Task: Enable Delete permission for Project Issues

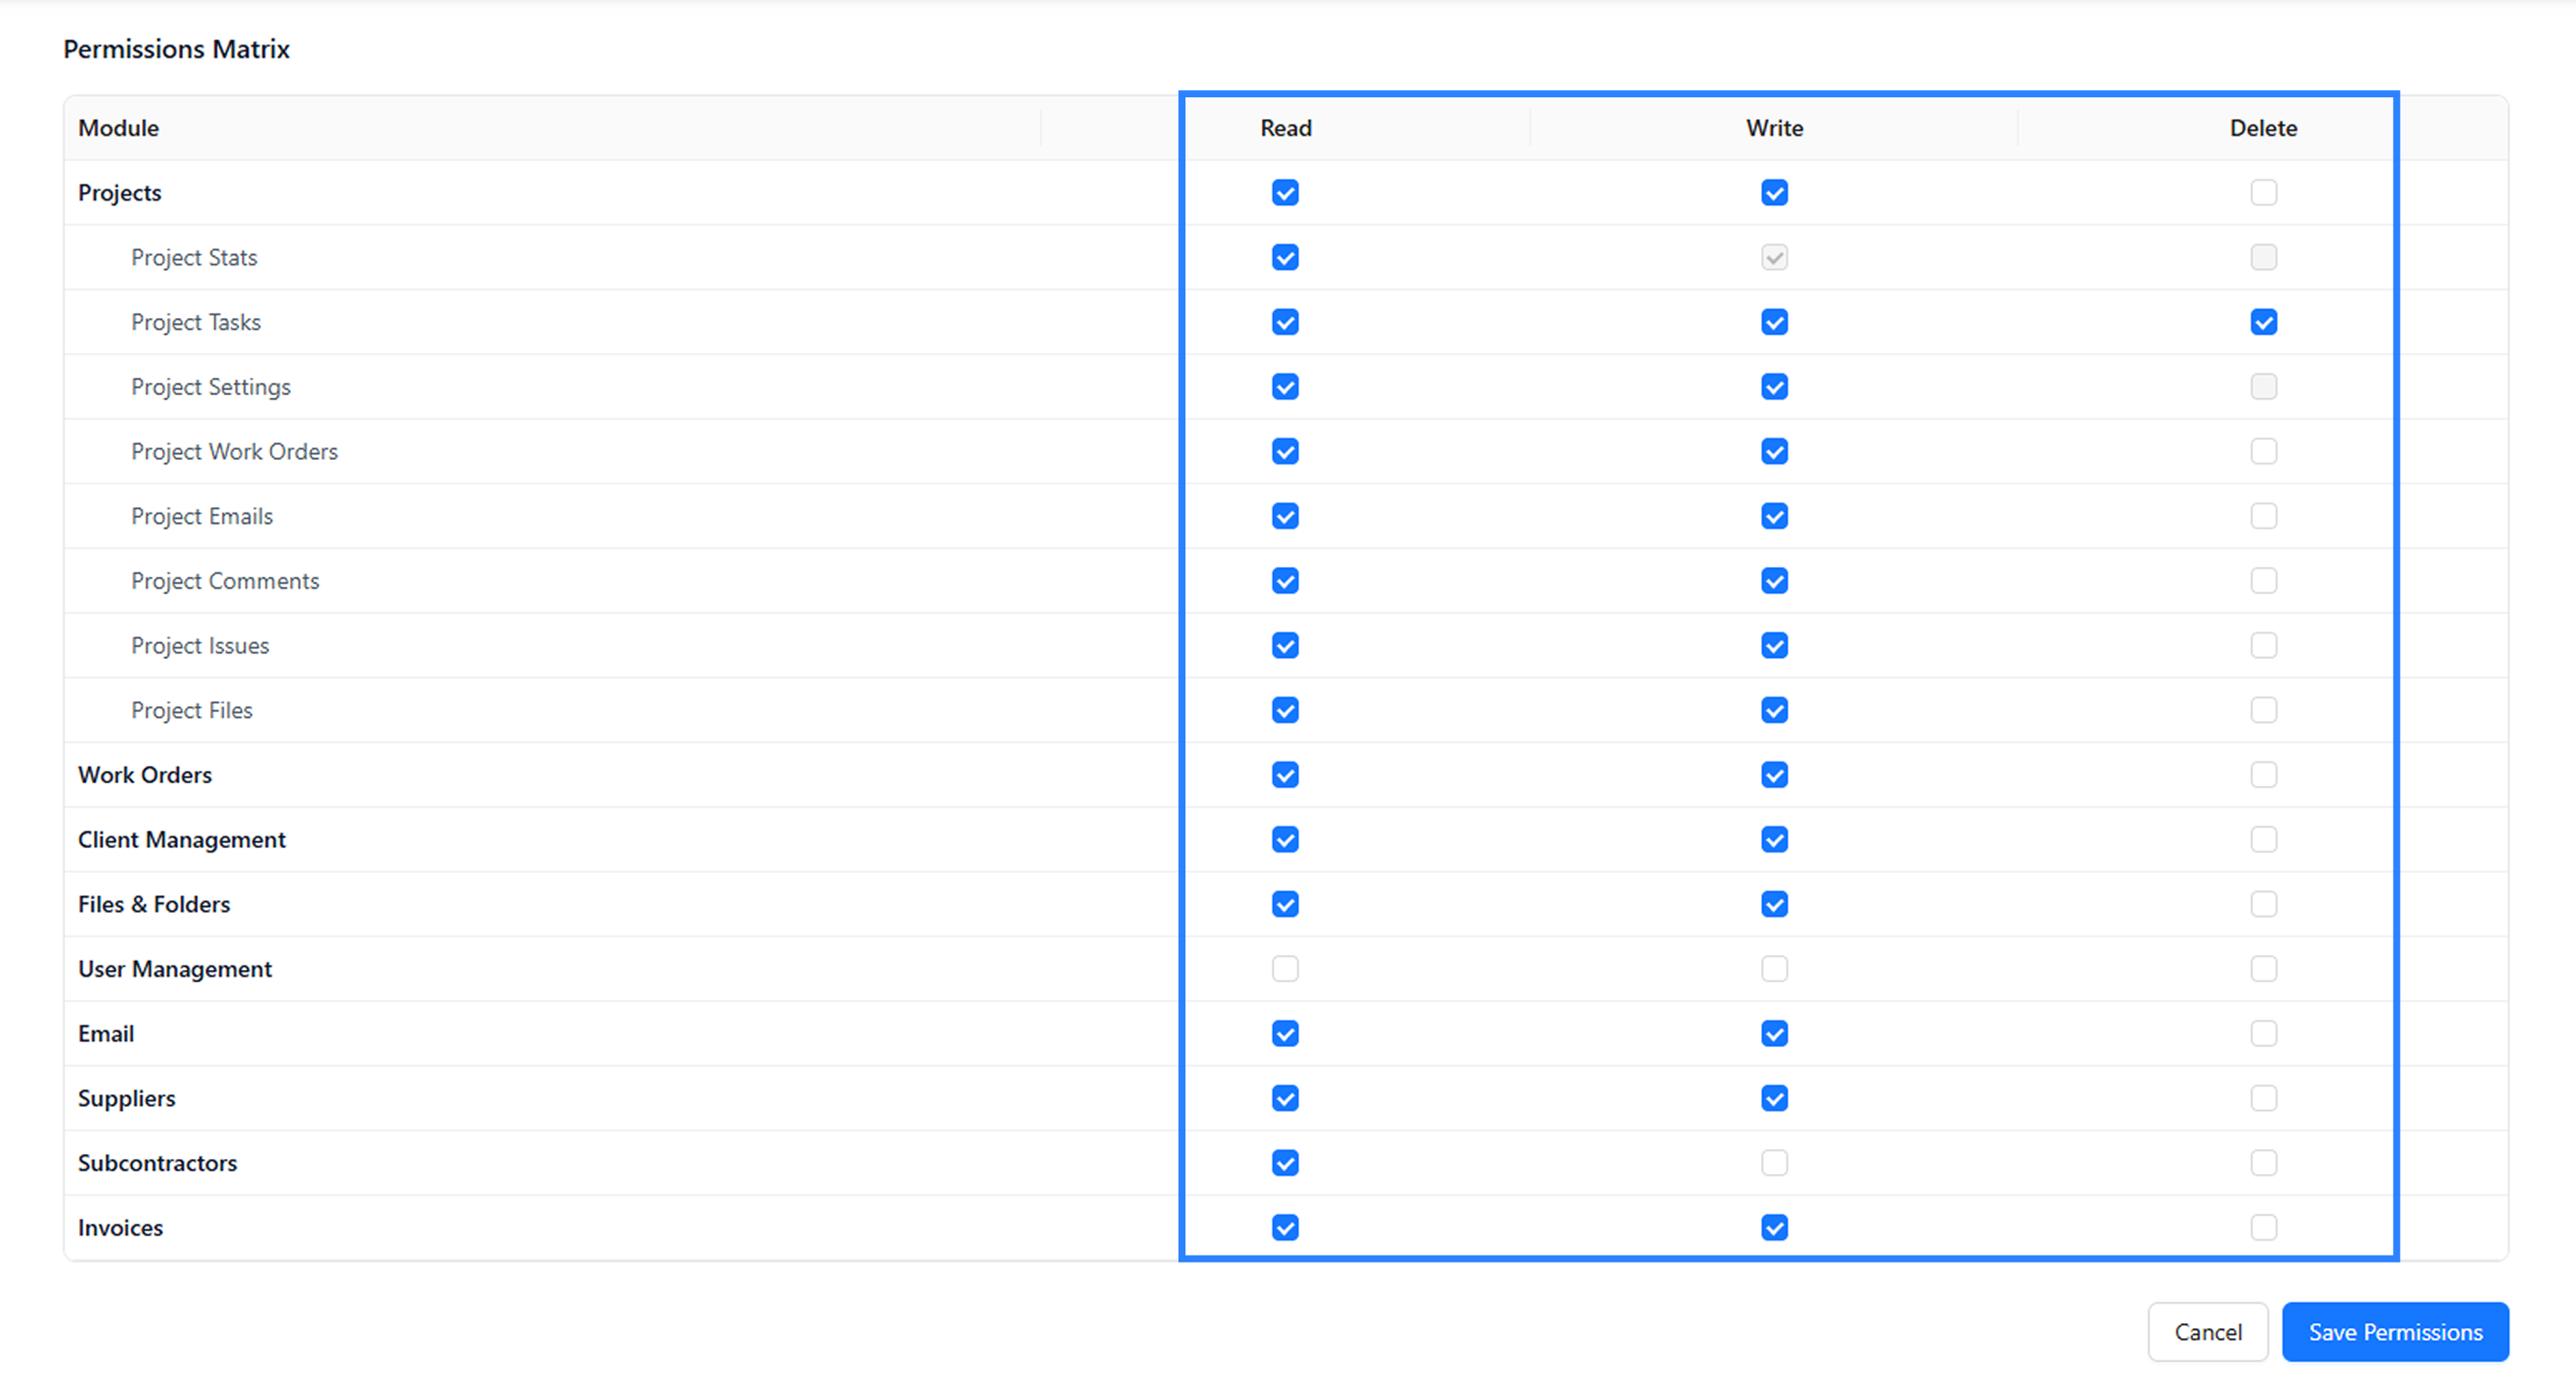Action: pyautogui.click(x=2263, y=645)
